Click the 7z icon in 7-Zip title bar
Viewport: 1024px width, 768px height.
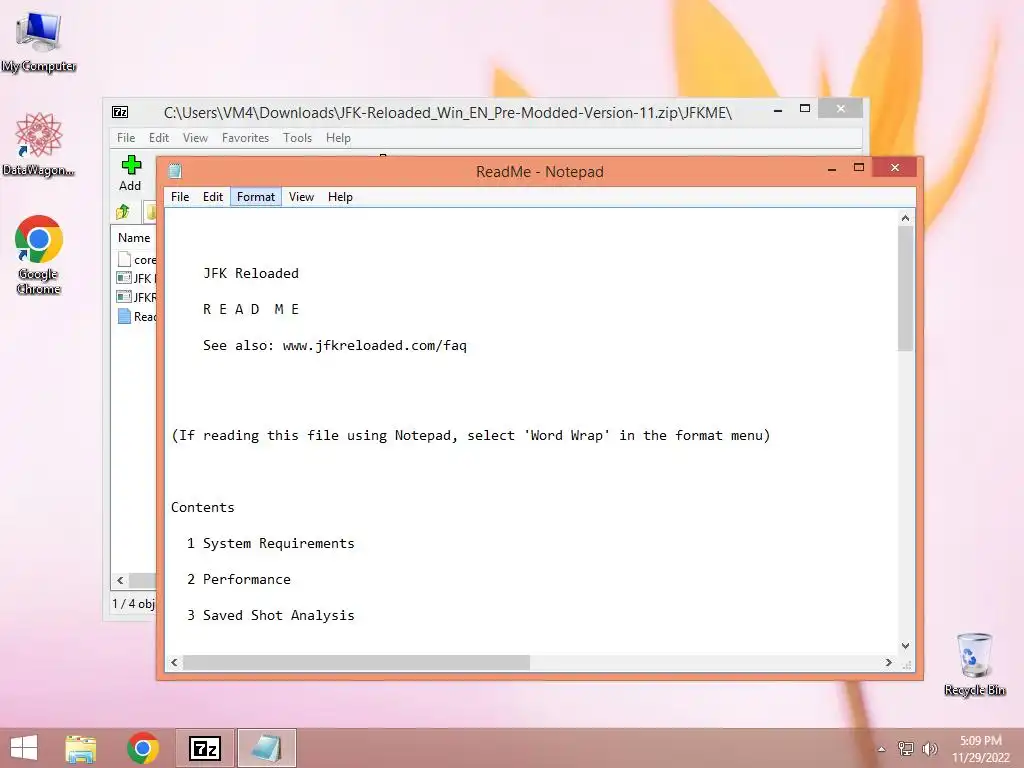pos(120,112)
